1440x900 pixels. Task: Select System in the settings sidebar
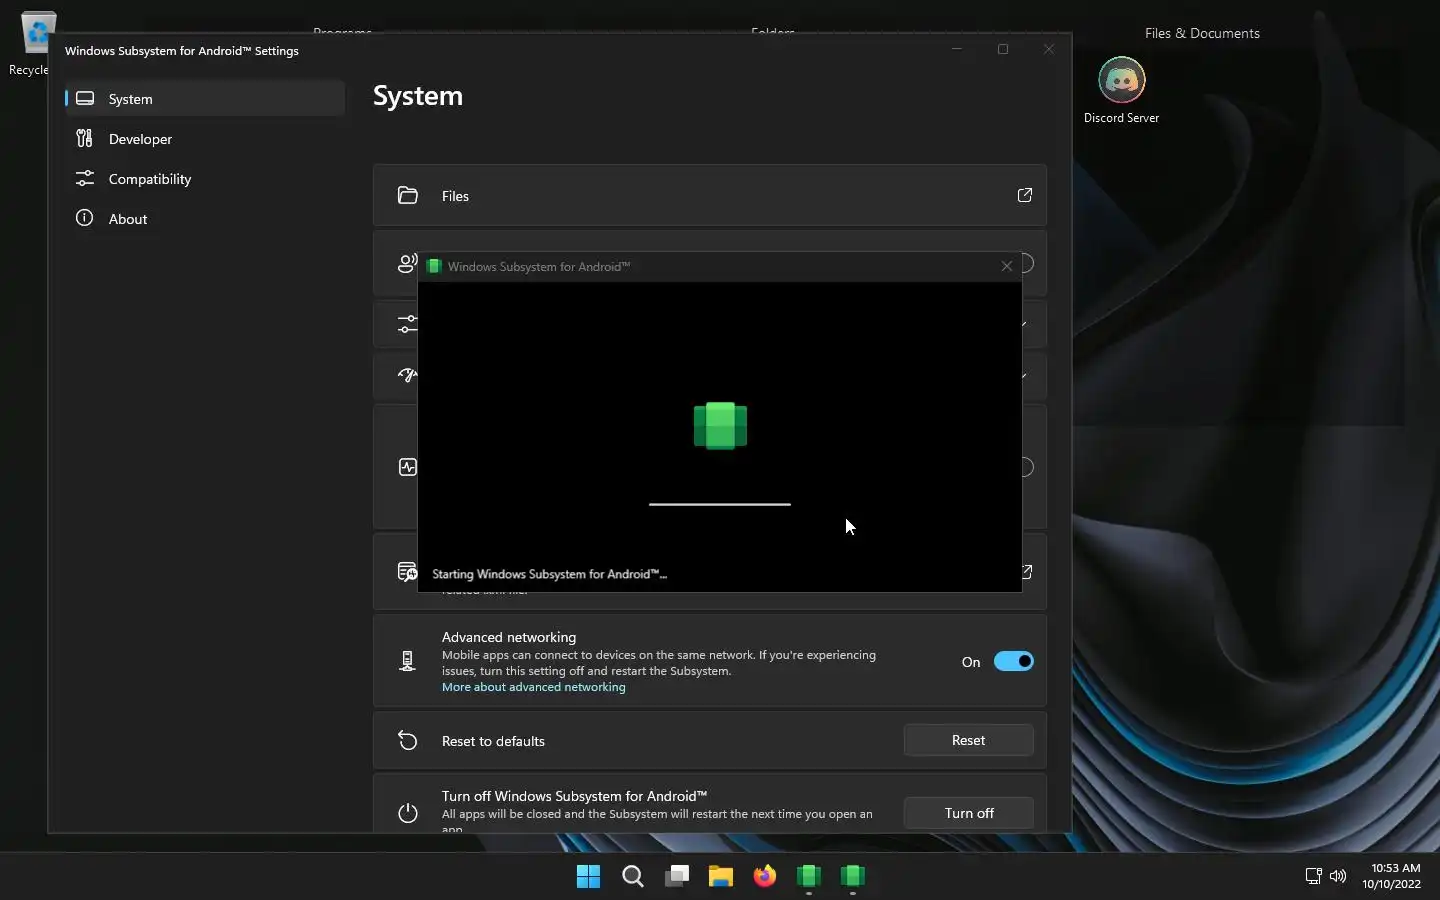pyautogui.click(x=205, y=99)
